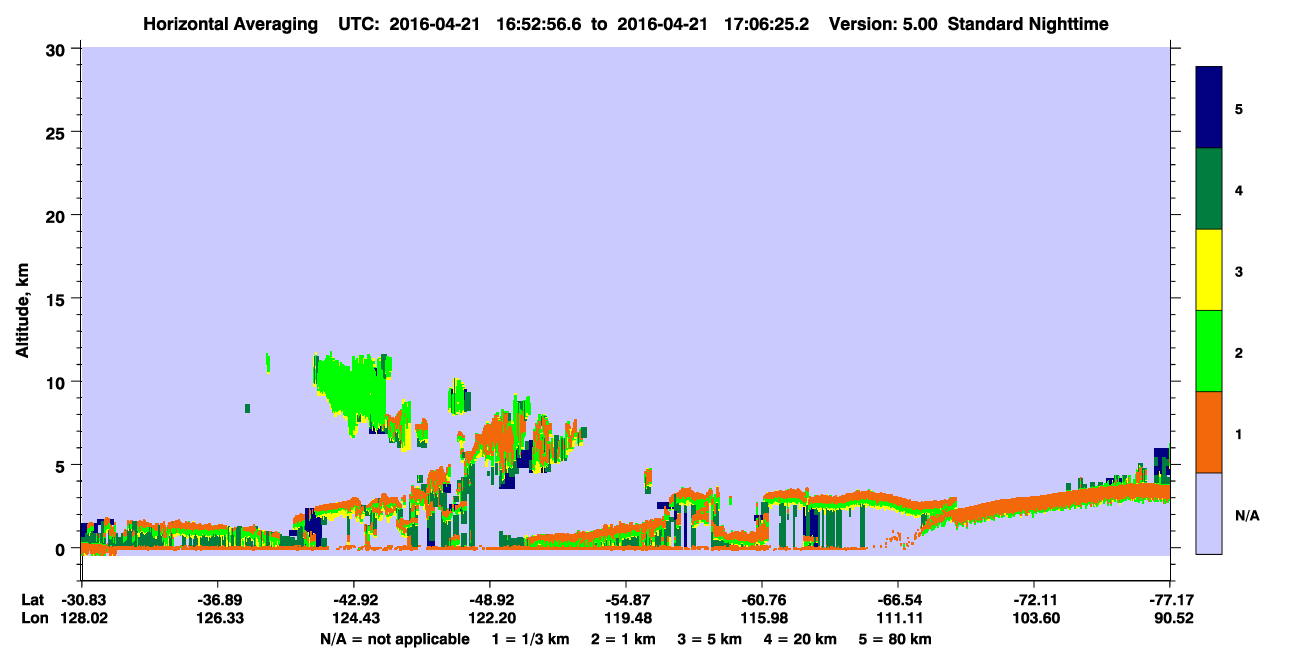The width and height of the screenshot is (1300, 667).
Task: Click the dark blue patch at far right near 5 km
Action: pos(1161,460)
